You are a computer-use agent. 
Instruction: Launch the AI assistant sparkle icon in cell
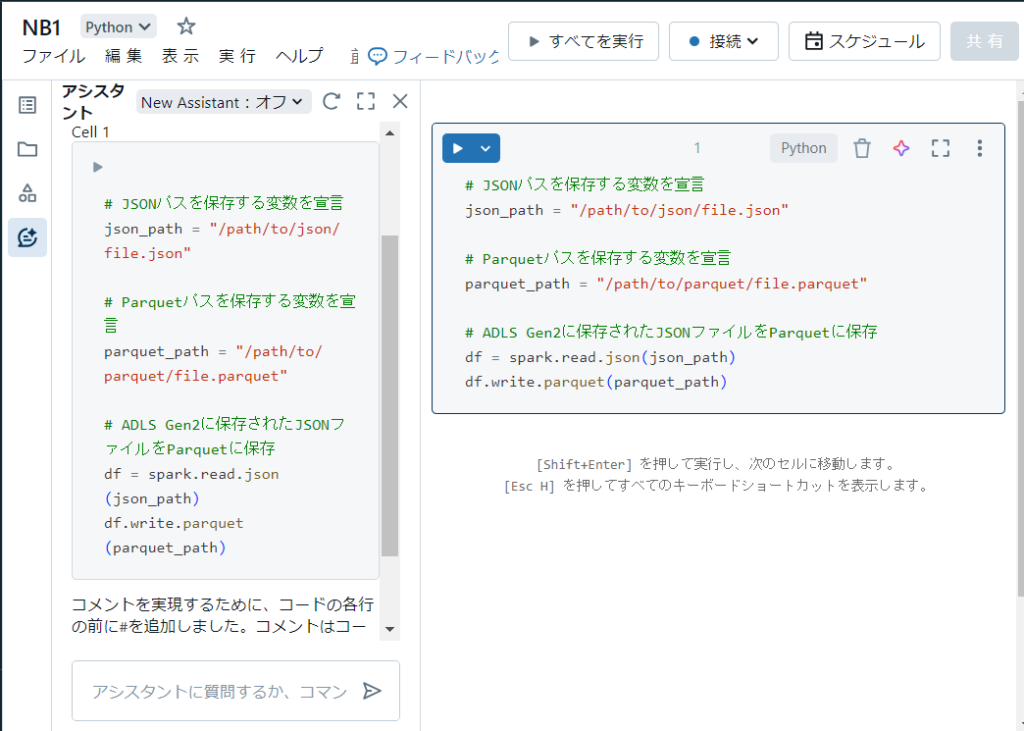point(901,148)
